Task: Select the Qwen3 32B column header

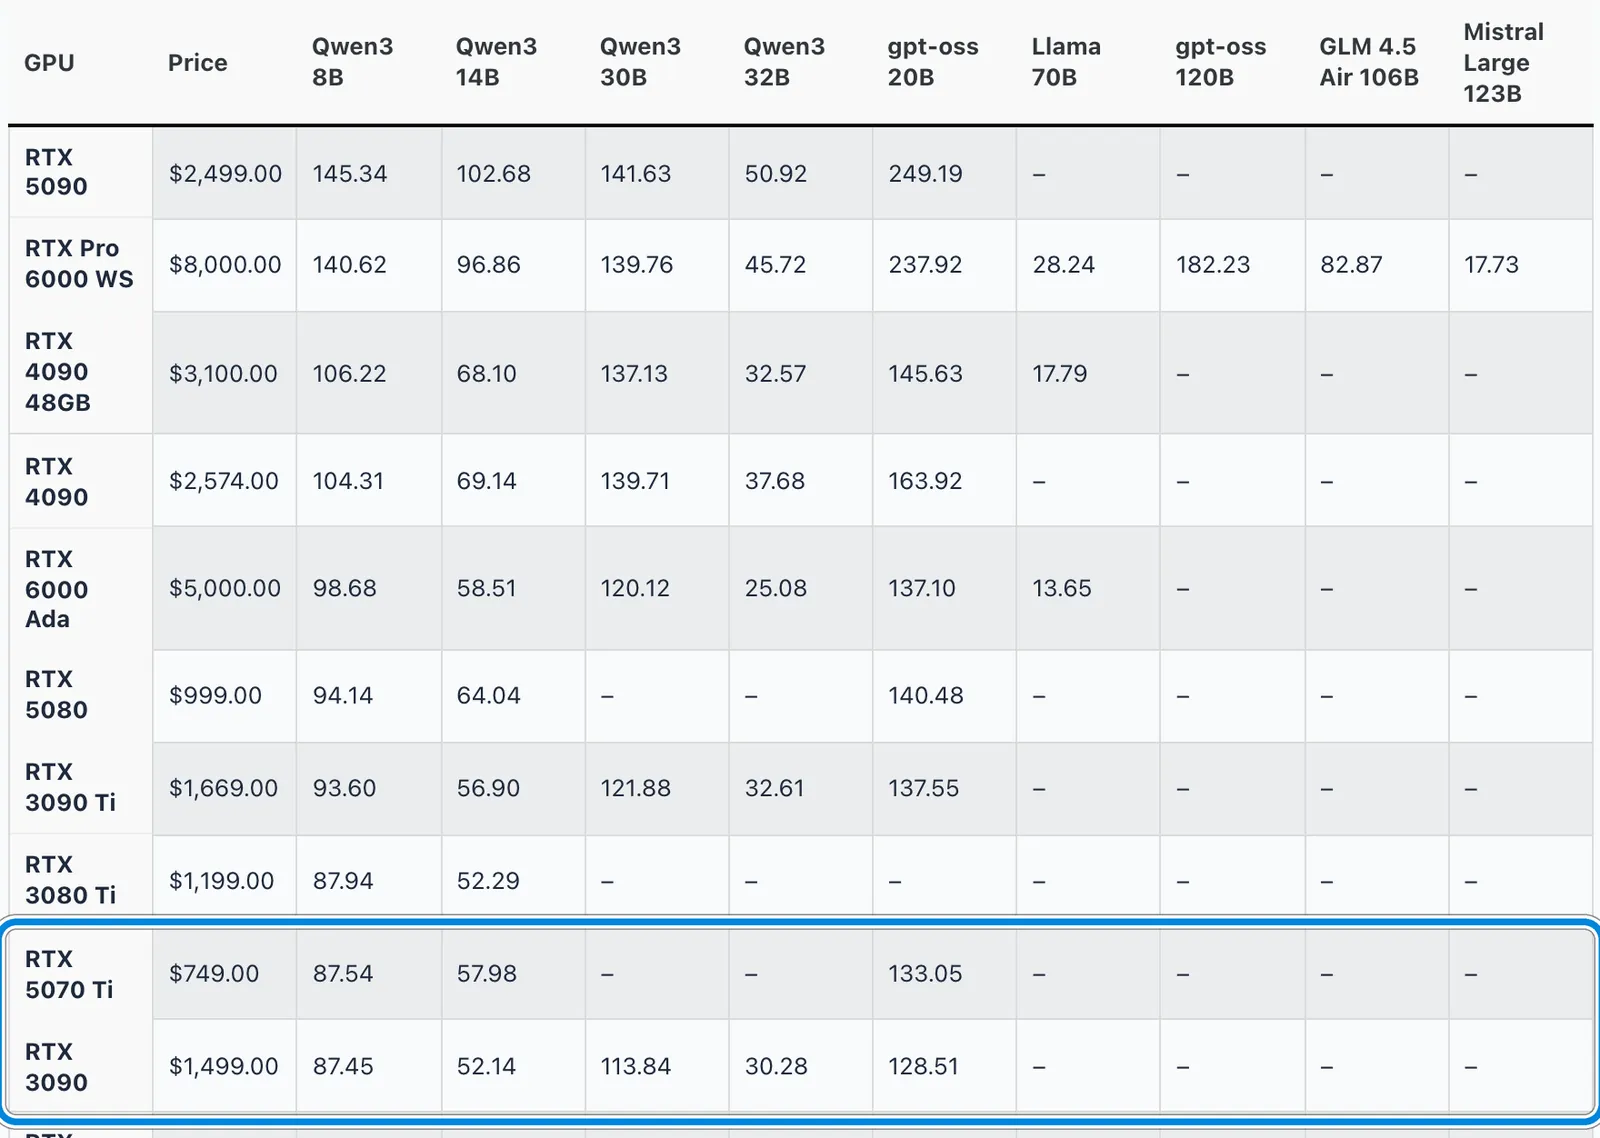Action: pyautogui.click(x=784, y=62)
